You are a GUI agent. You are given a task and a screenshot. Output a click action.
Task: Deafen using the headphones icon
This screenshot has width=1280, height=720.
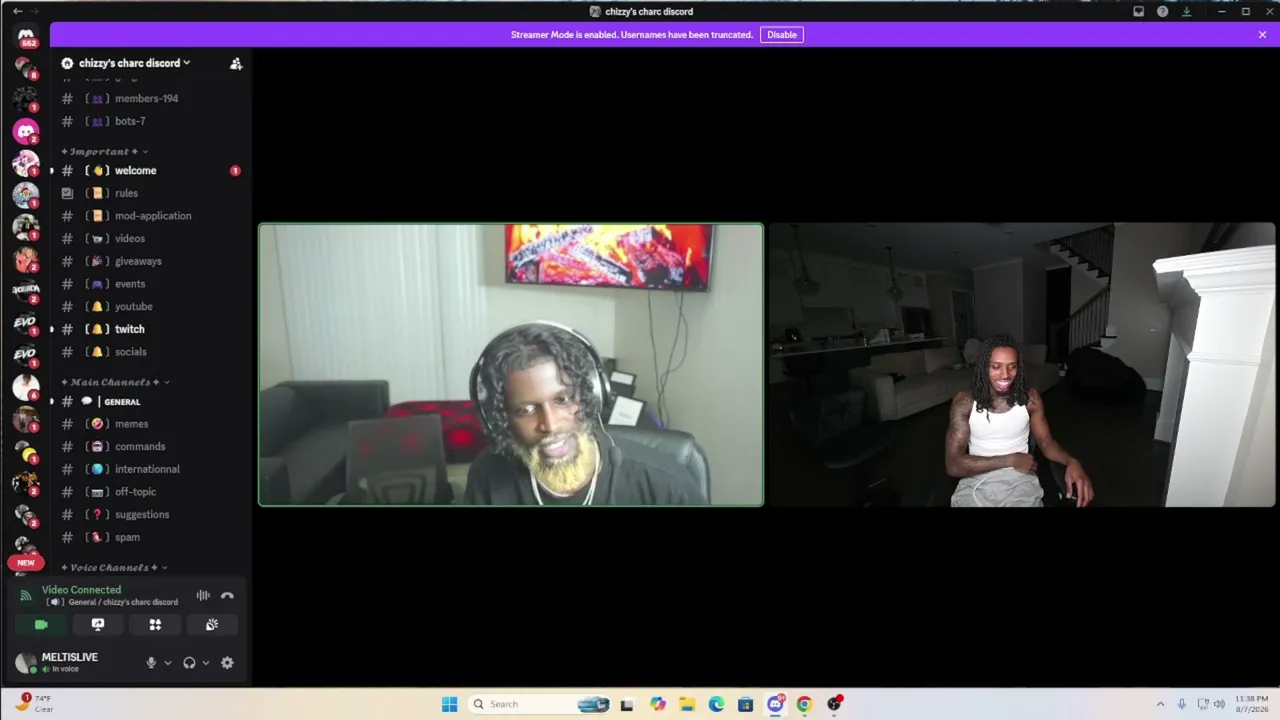(x=189, y=663)
